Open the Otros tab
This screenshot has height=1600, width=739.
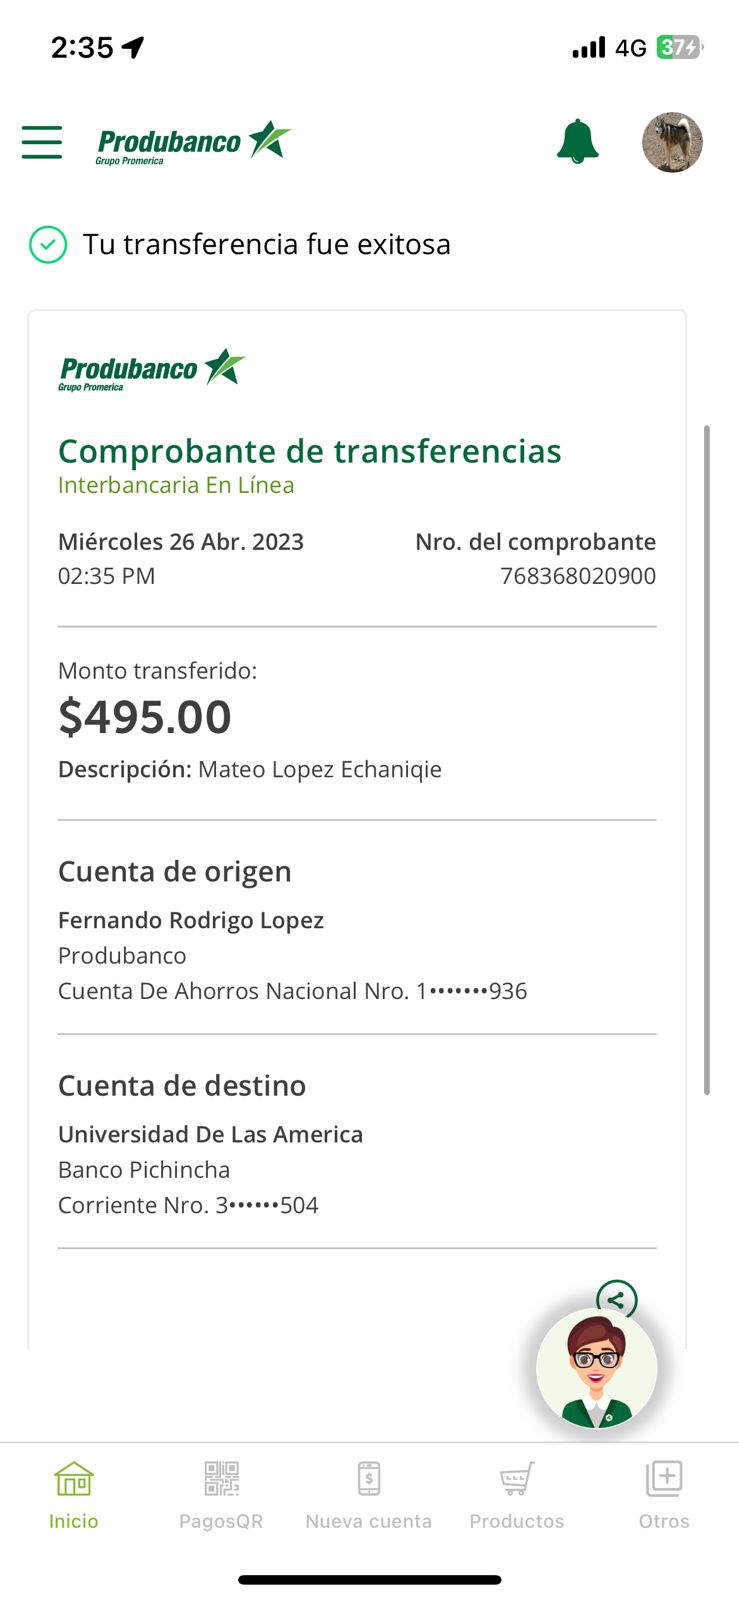point(664,1495)
